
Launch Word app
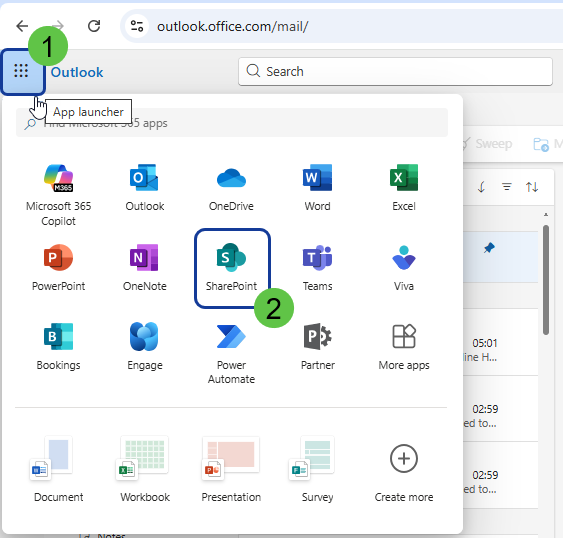click(x=317, y=187)
